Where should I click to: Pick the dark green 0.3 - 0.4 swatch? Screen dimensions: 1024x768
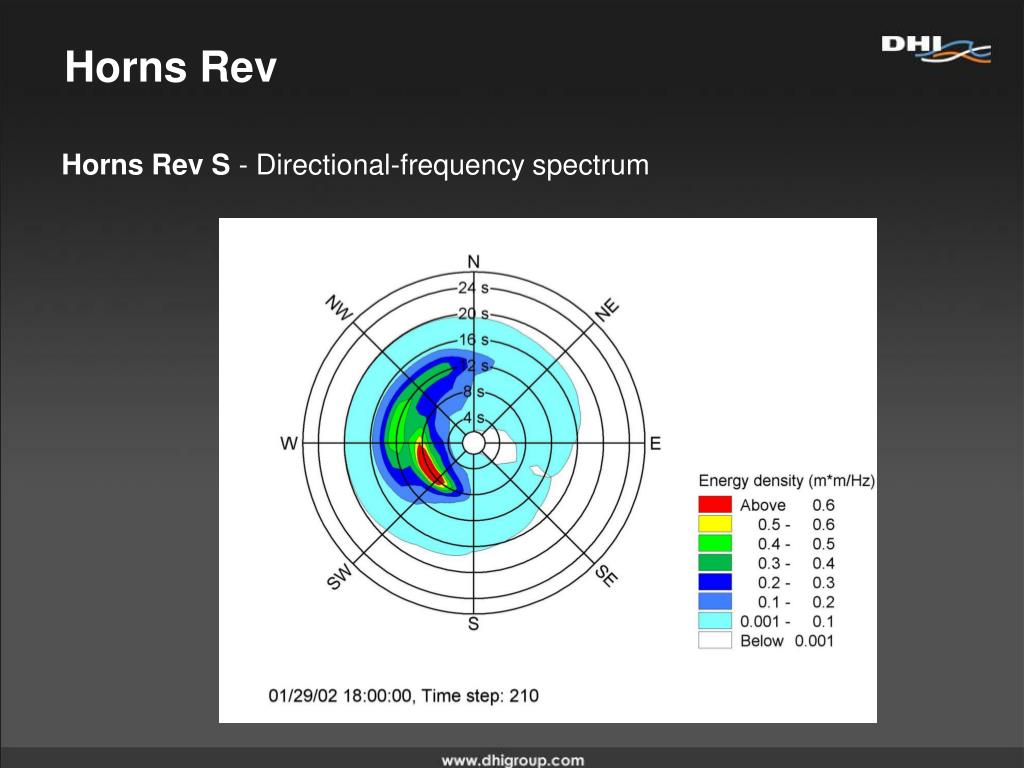tap(714, 563)
